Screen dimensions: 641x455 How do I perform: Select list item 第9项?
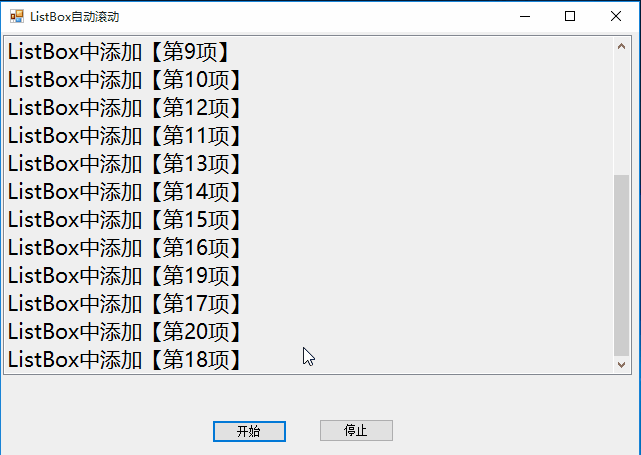(x=309, y=52)
